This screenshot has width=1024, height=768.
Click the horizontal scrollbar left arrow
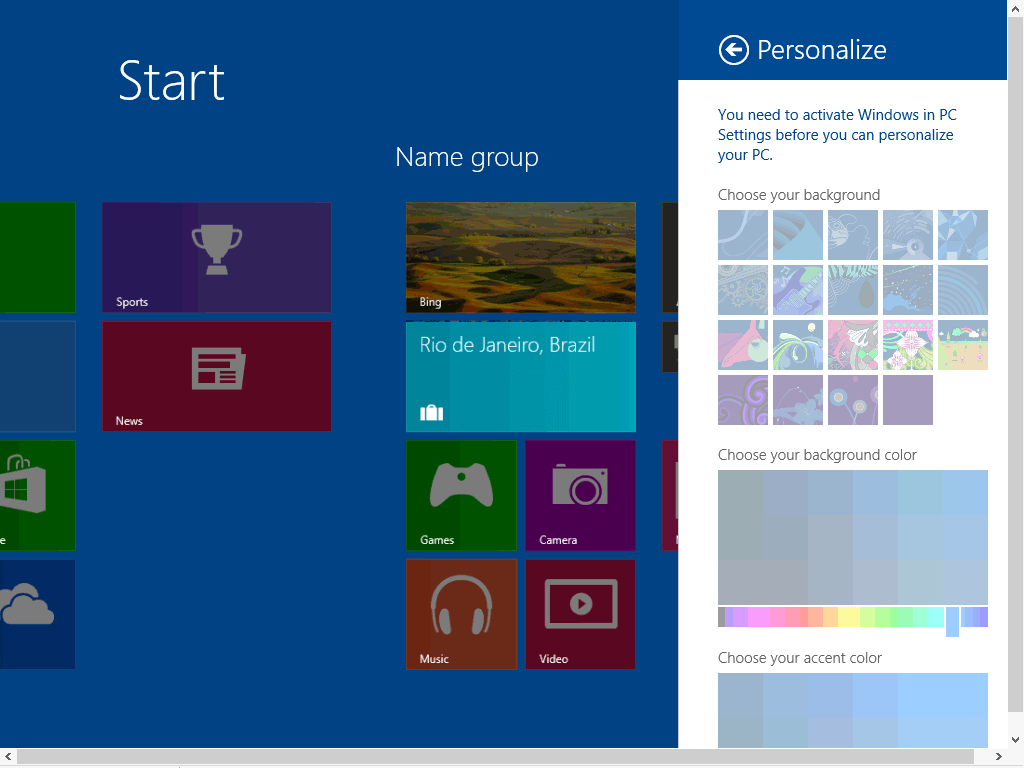click(8, 757)
